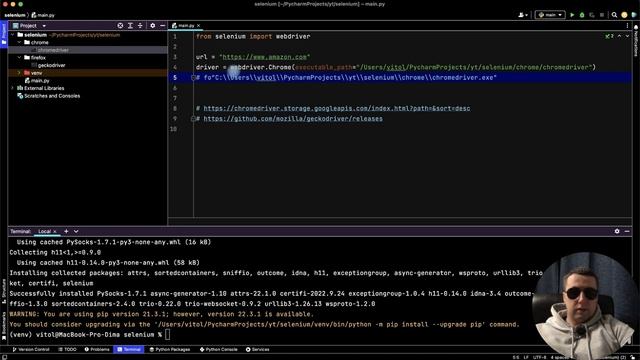Image resolution: width=640 pixels, height=360 pixels.
Task: Open the user account icon in toolbar
Action: [x=523, y=15]
